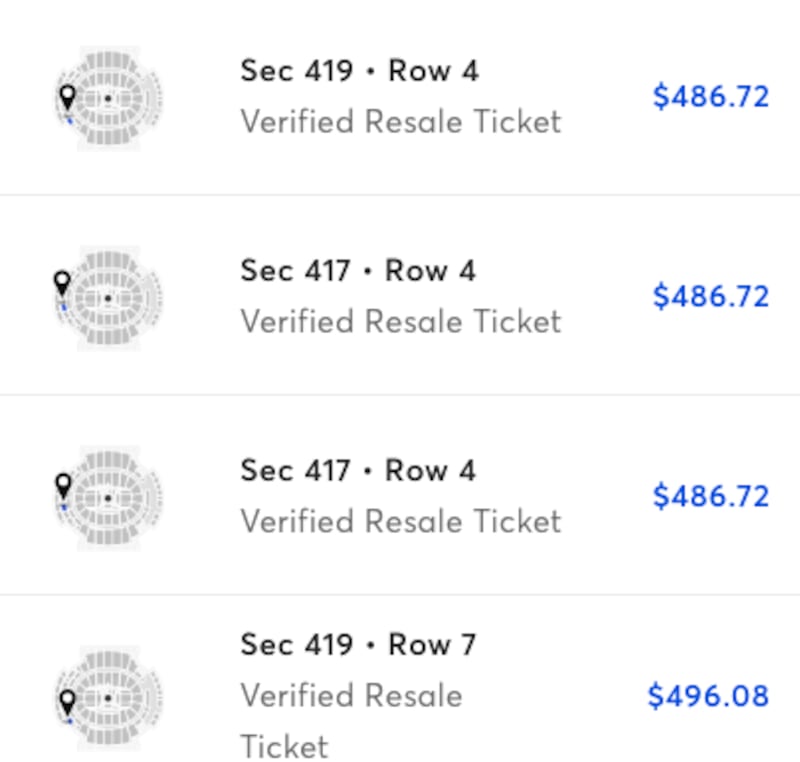Click the location pin on Sec 419 Row 7 map
The image size is (800, 762).
coord(67,700)
